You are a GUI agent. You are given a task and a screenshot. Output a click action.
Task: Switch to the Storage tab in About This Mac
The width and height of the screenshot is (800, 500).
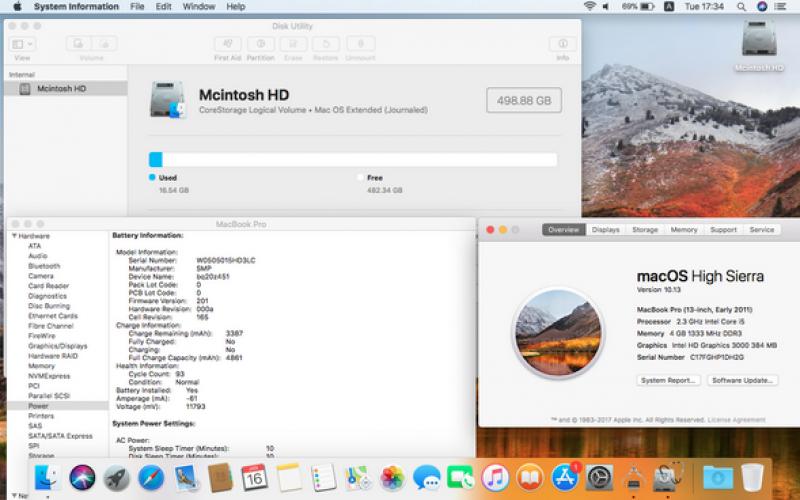(x=645, y=230)
